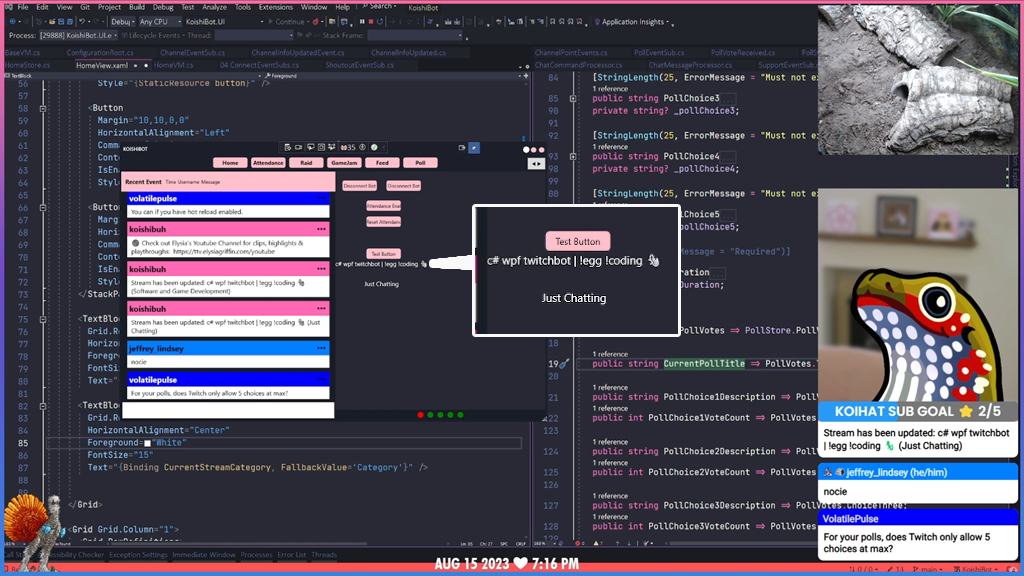Click the Home button in KoishiBot
The height and width of the screenshot is (576, 1024).
230,163
